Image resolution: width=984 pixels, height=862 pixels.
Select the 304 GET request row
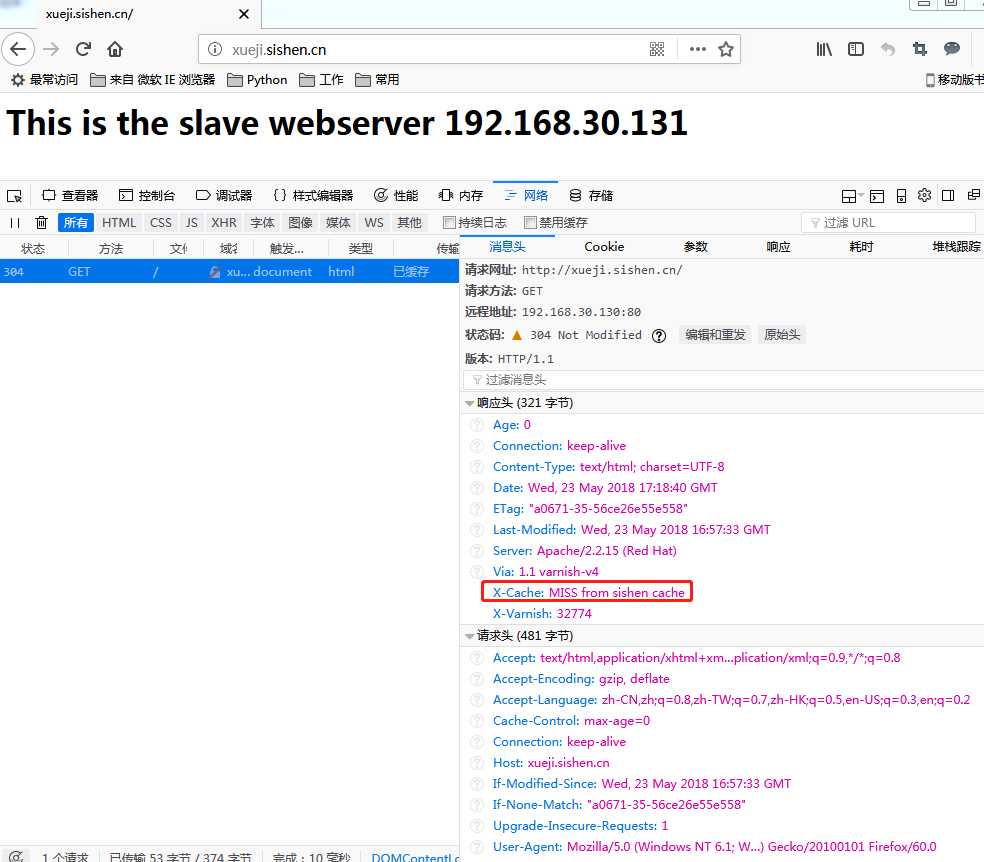coord(230,272)
